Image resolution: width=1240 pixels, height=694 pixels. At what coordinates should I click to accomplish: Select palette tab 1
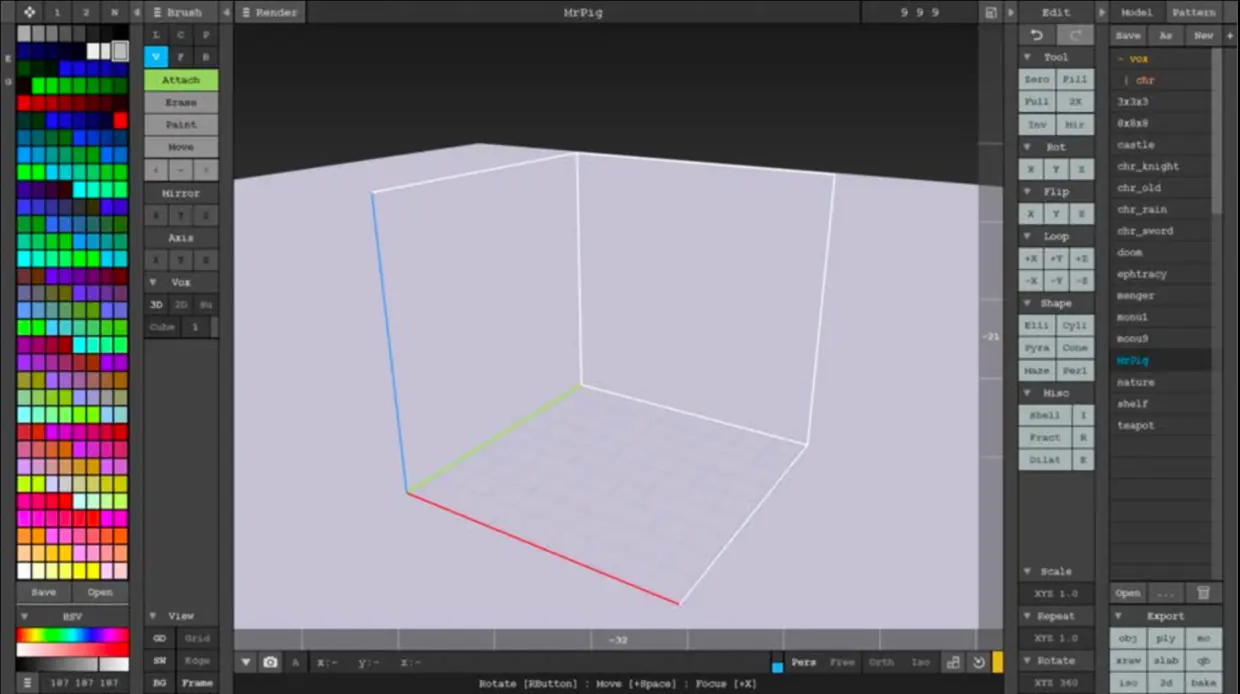(x=58, y=12)
